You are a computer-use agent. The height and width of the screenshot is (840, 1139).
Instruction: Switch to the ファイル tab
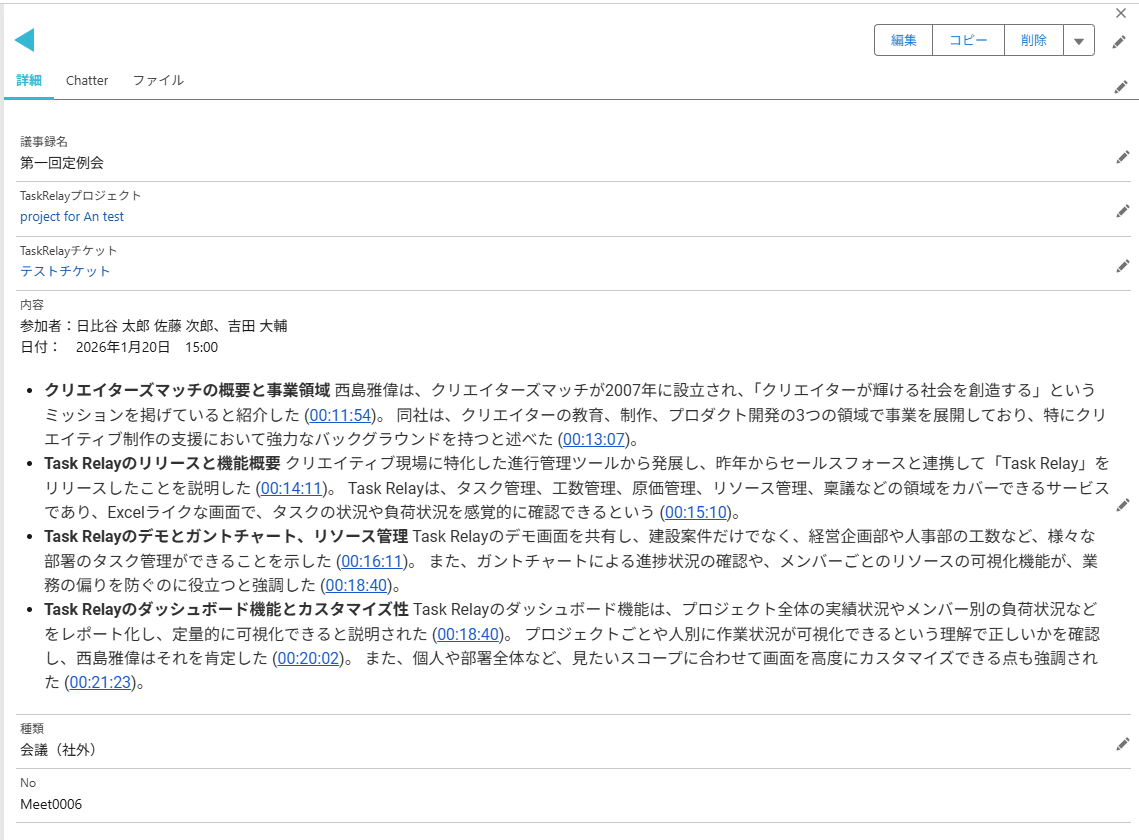pos(158,81)
